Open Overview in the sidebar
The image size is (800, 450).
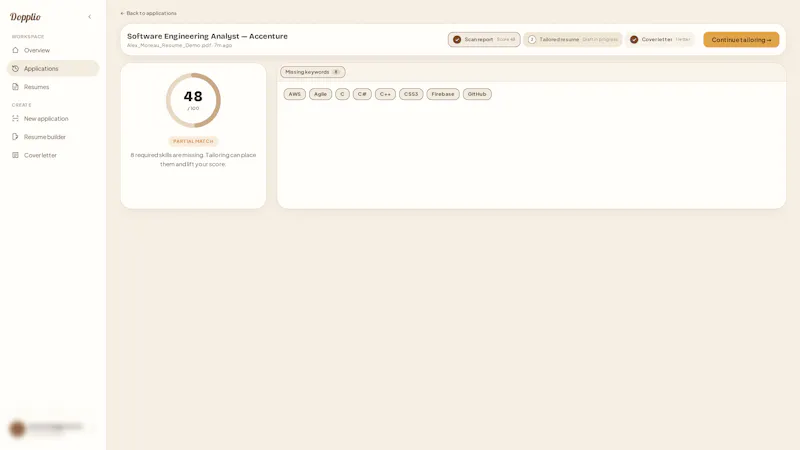(53, 50)
